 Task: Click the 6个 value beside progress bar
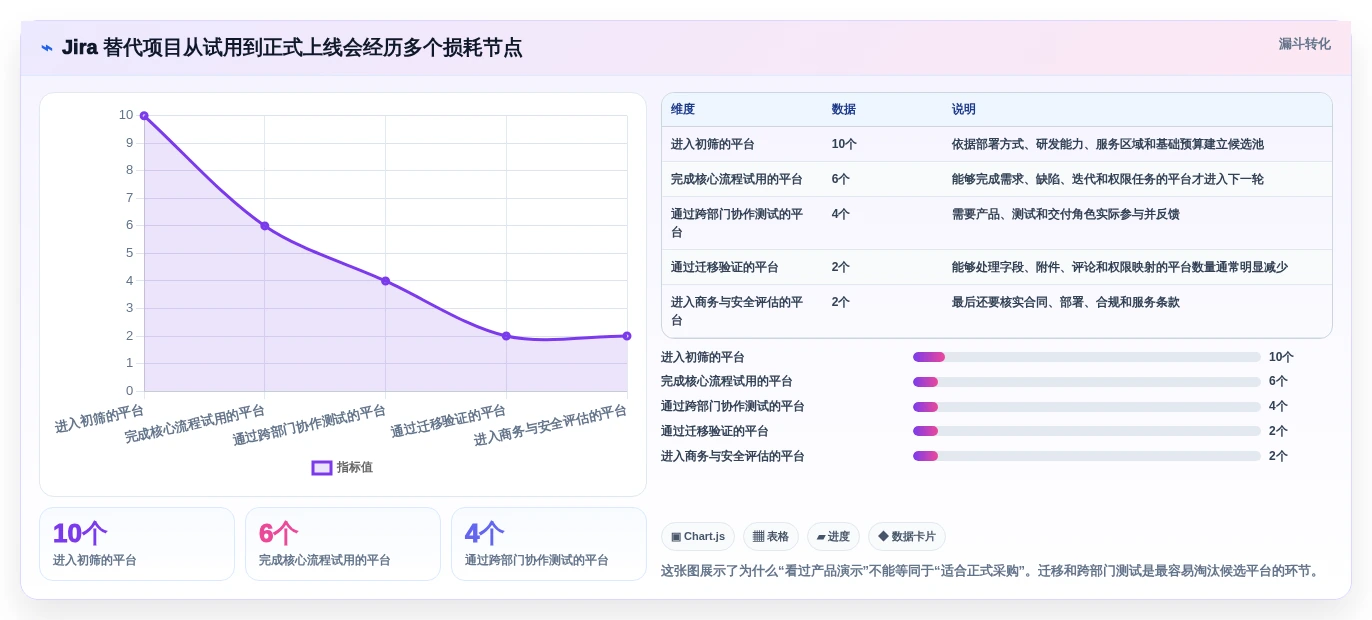point(1278,382)
